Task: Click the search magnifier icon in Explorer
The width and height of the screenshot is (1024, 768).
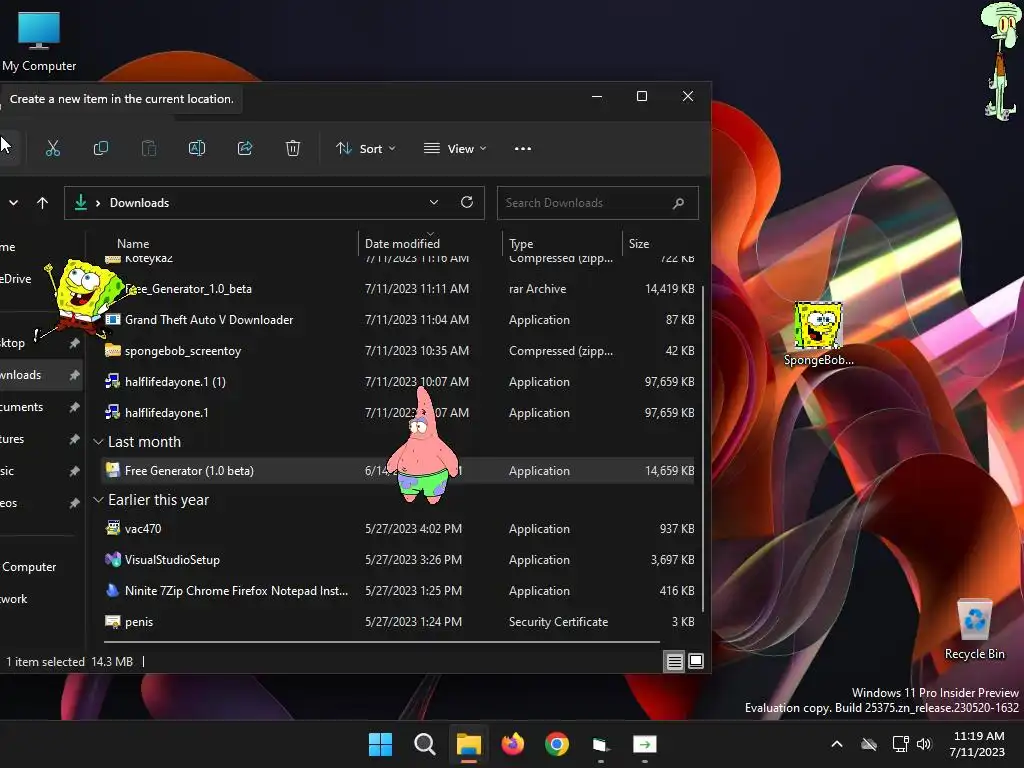Action: click(x=679, y=203)
